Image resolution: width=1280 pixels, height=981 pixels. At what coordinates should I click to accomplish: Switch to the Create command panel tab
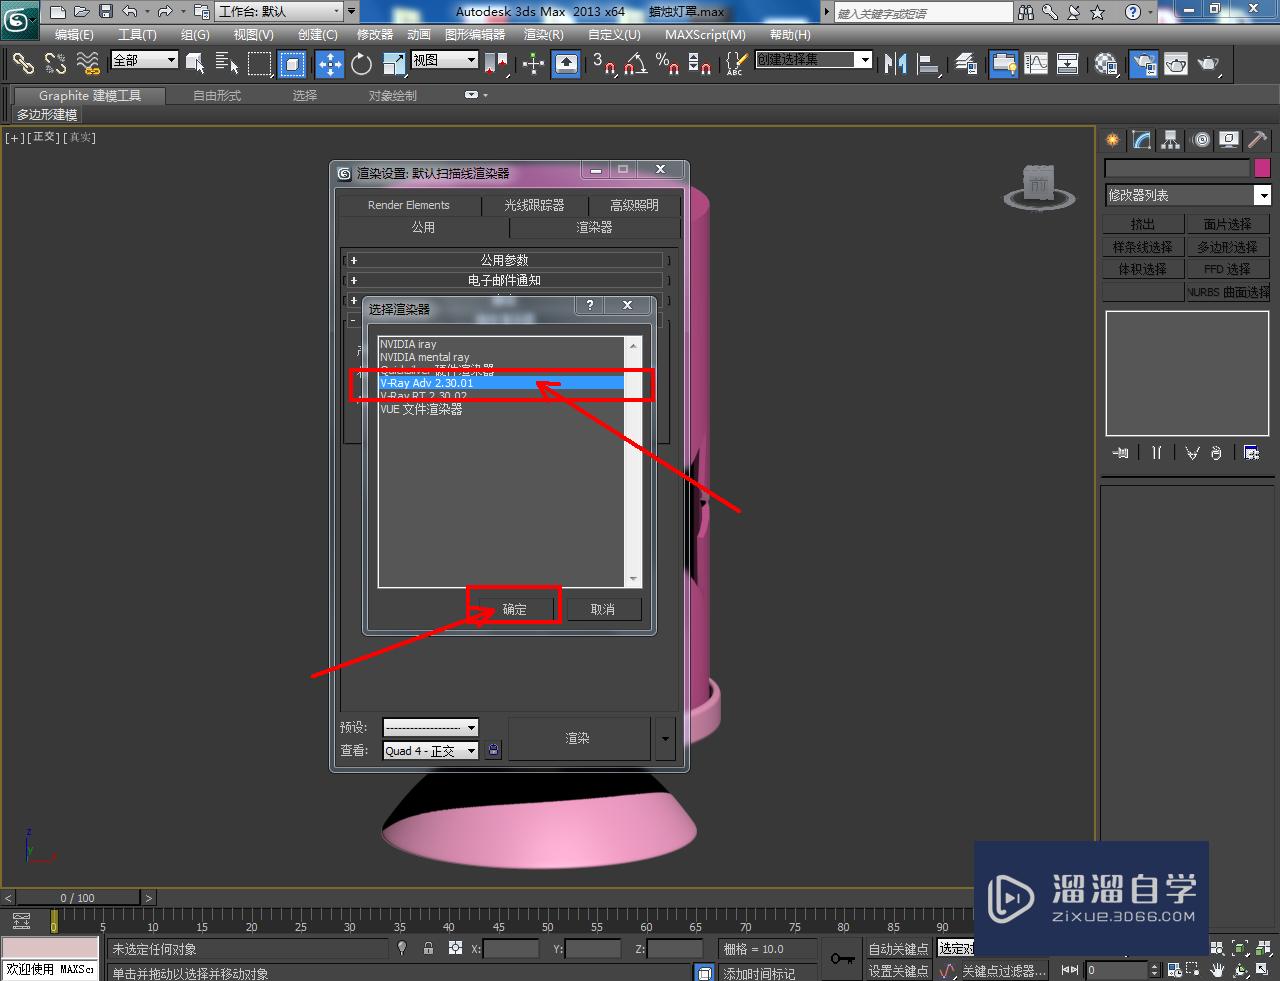pyautogui.click(x=1112, y=140)
